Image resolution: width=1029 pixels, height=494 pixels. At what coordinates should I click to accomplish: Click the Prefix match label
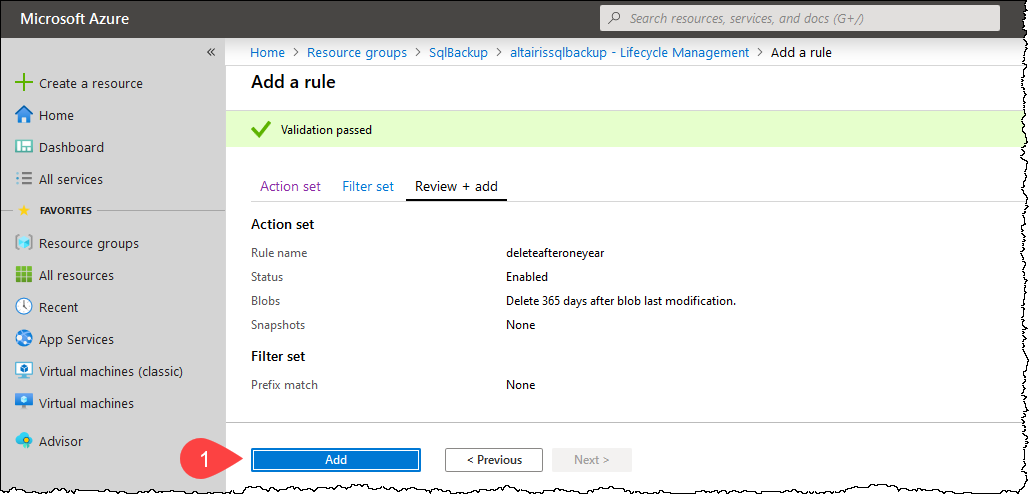(284, 385)
